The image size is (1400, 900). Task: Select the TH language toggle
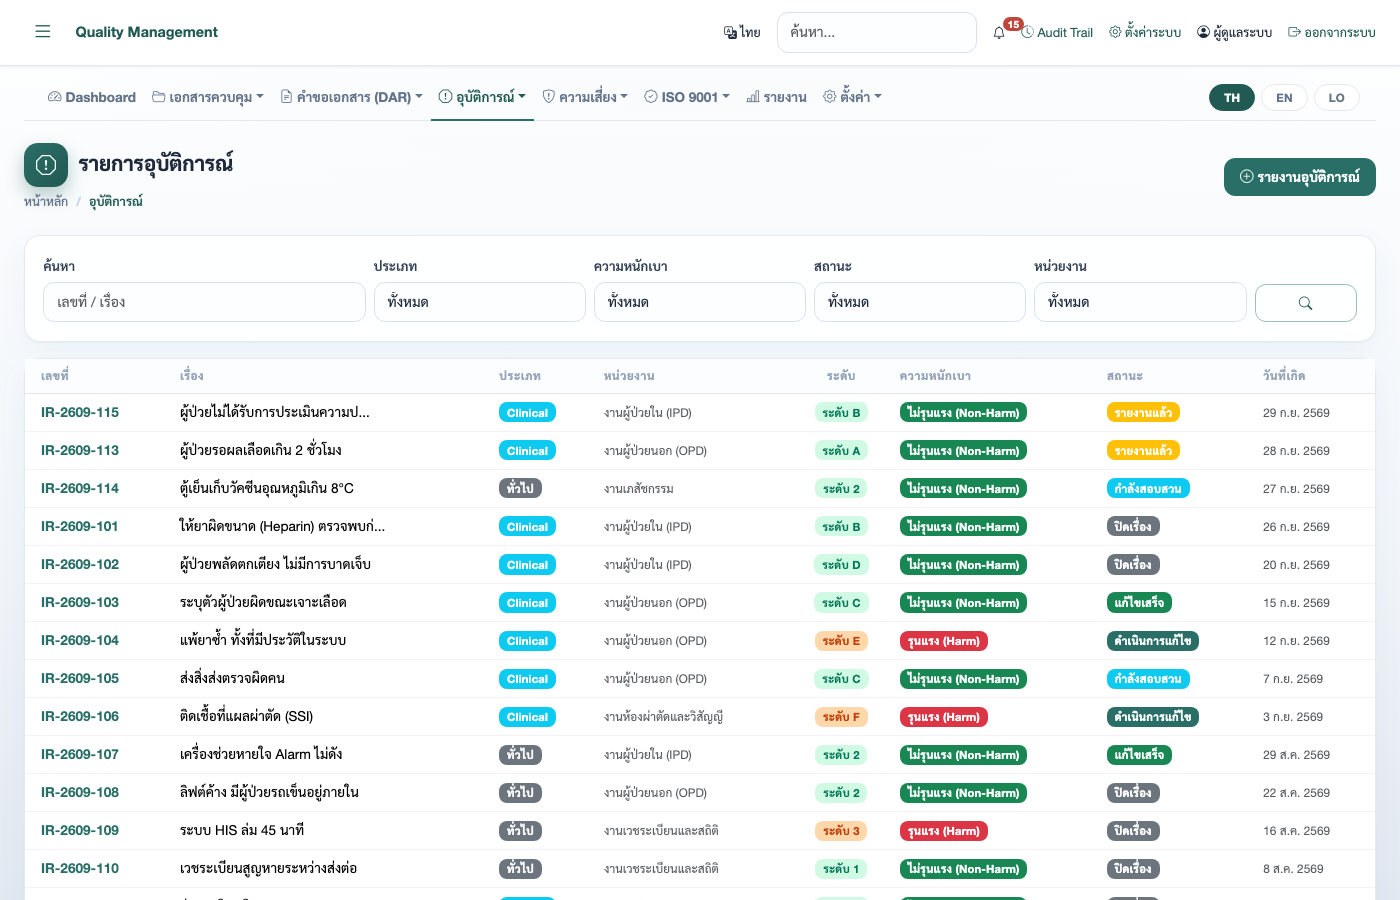pos(1232,97)
